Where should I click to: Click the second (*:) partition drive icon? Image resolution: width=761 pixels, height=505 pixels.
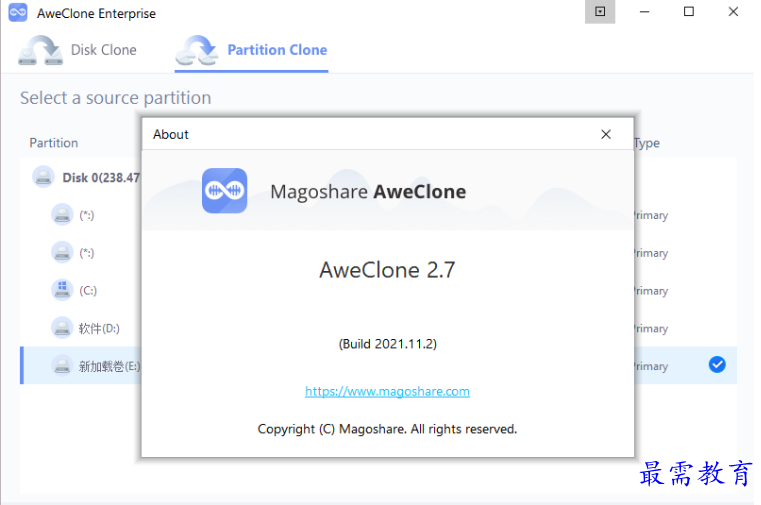click(x=63, y=254)
